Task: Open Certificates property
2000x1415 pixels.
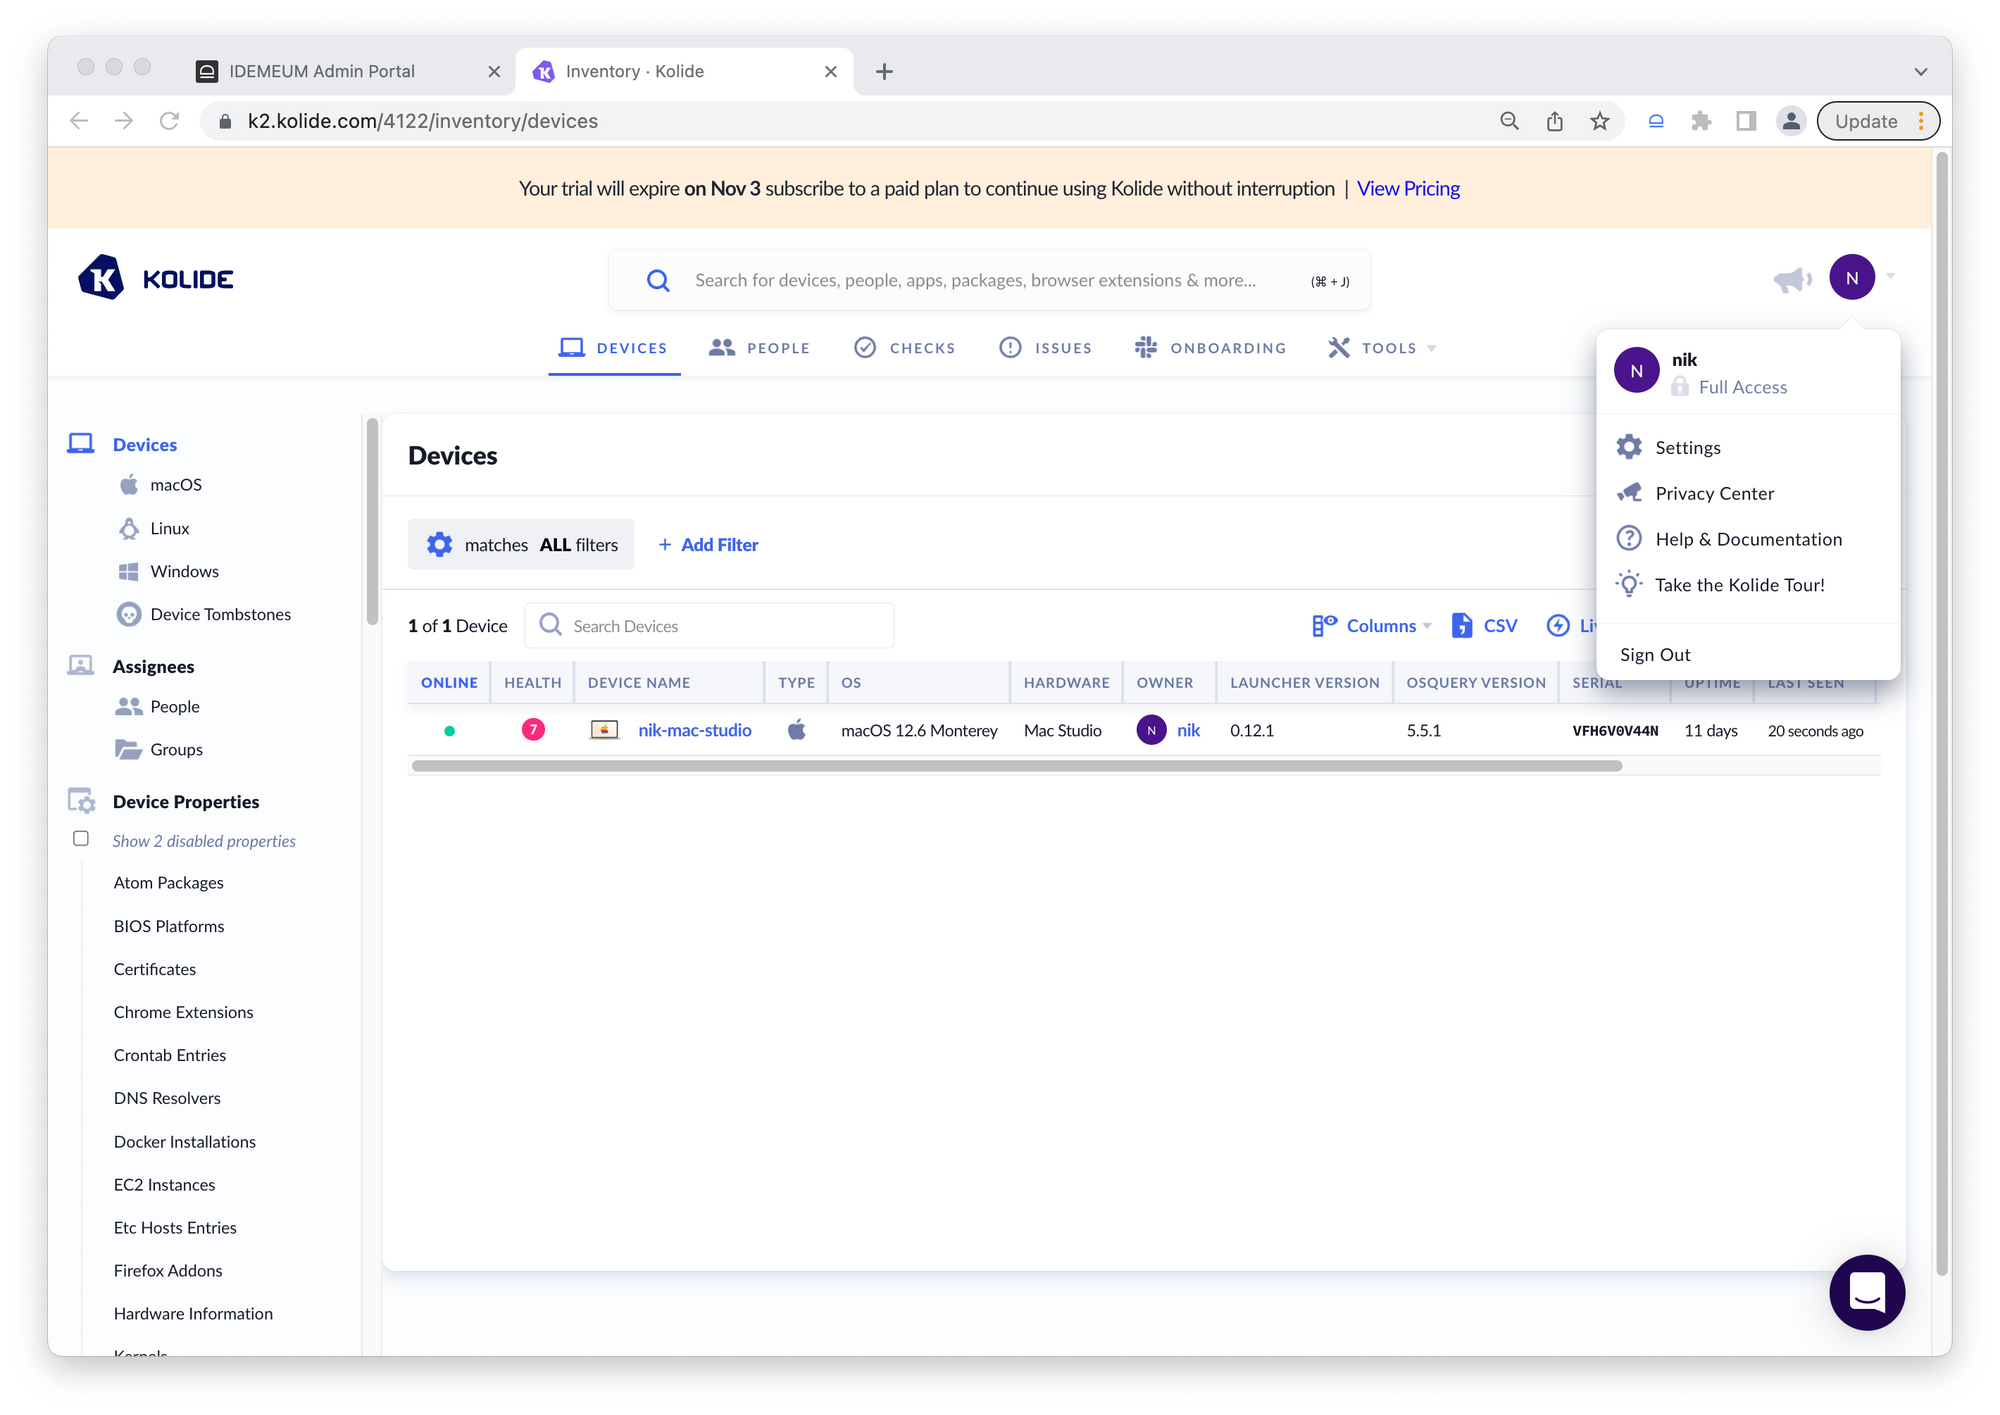Action: click(x=154, y=969)
